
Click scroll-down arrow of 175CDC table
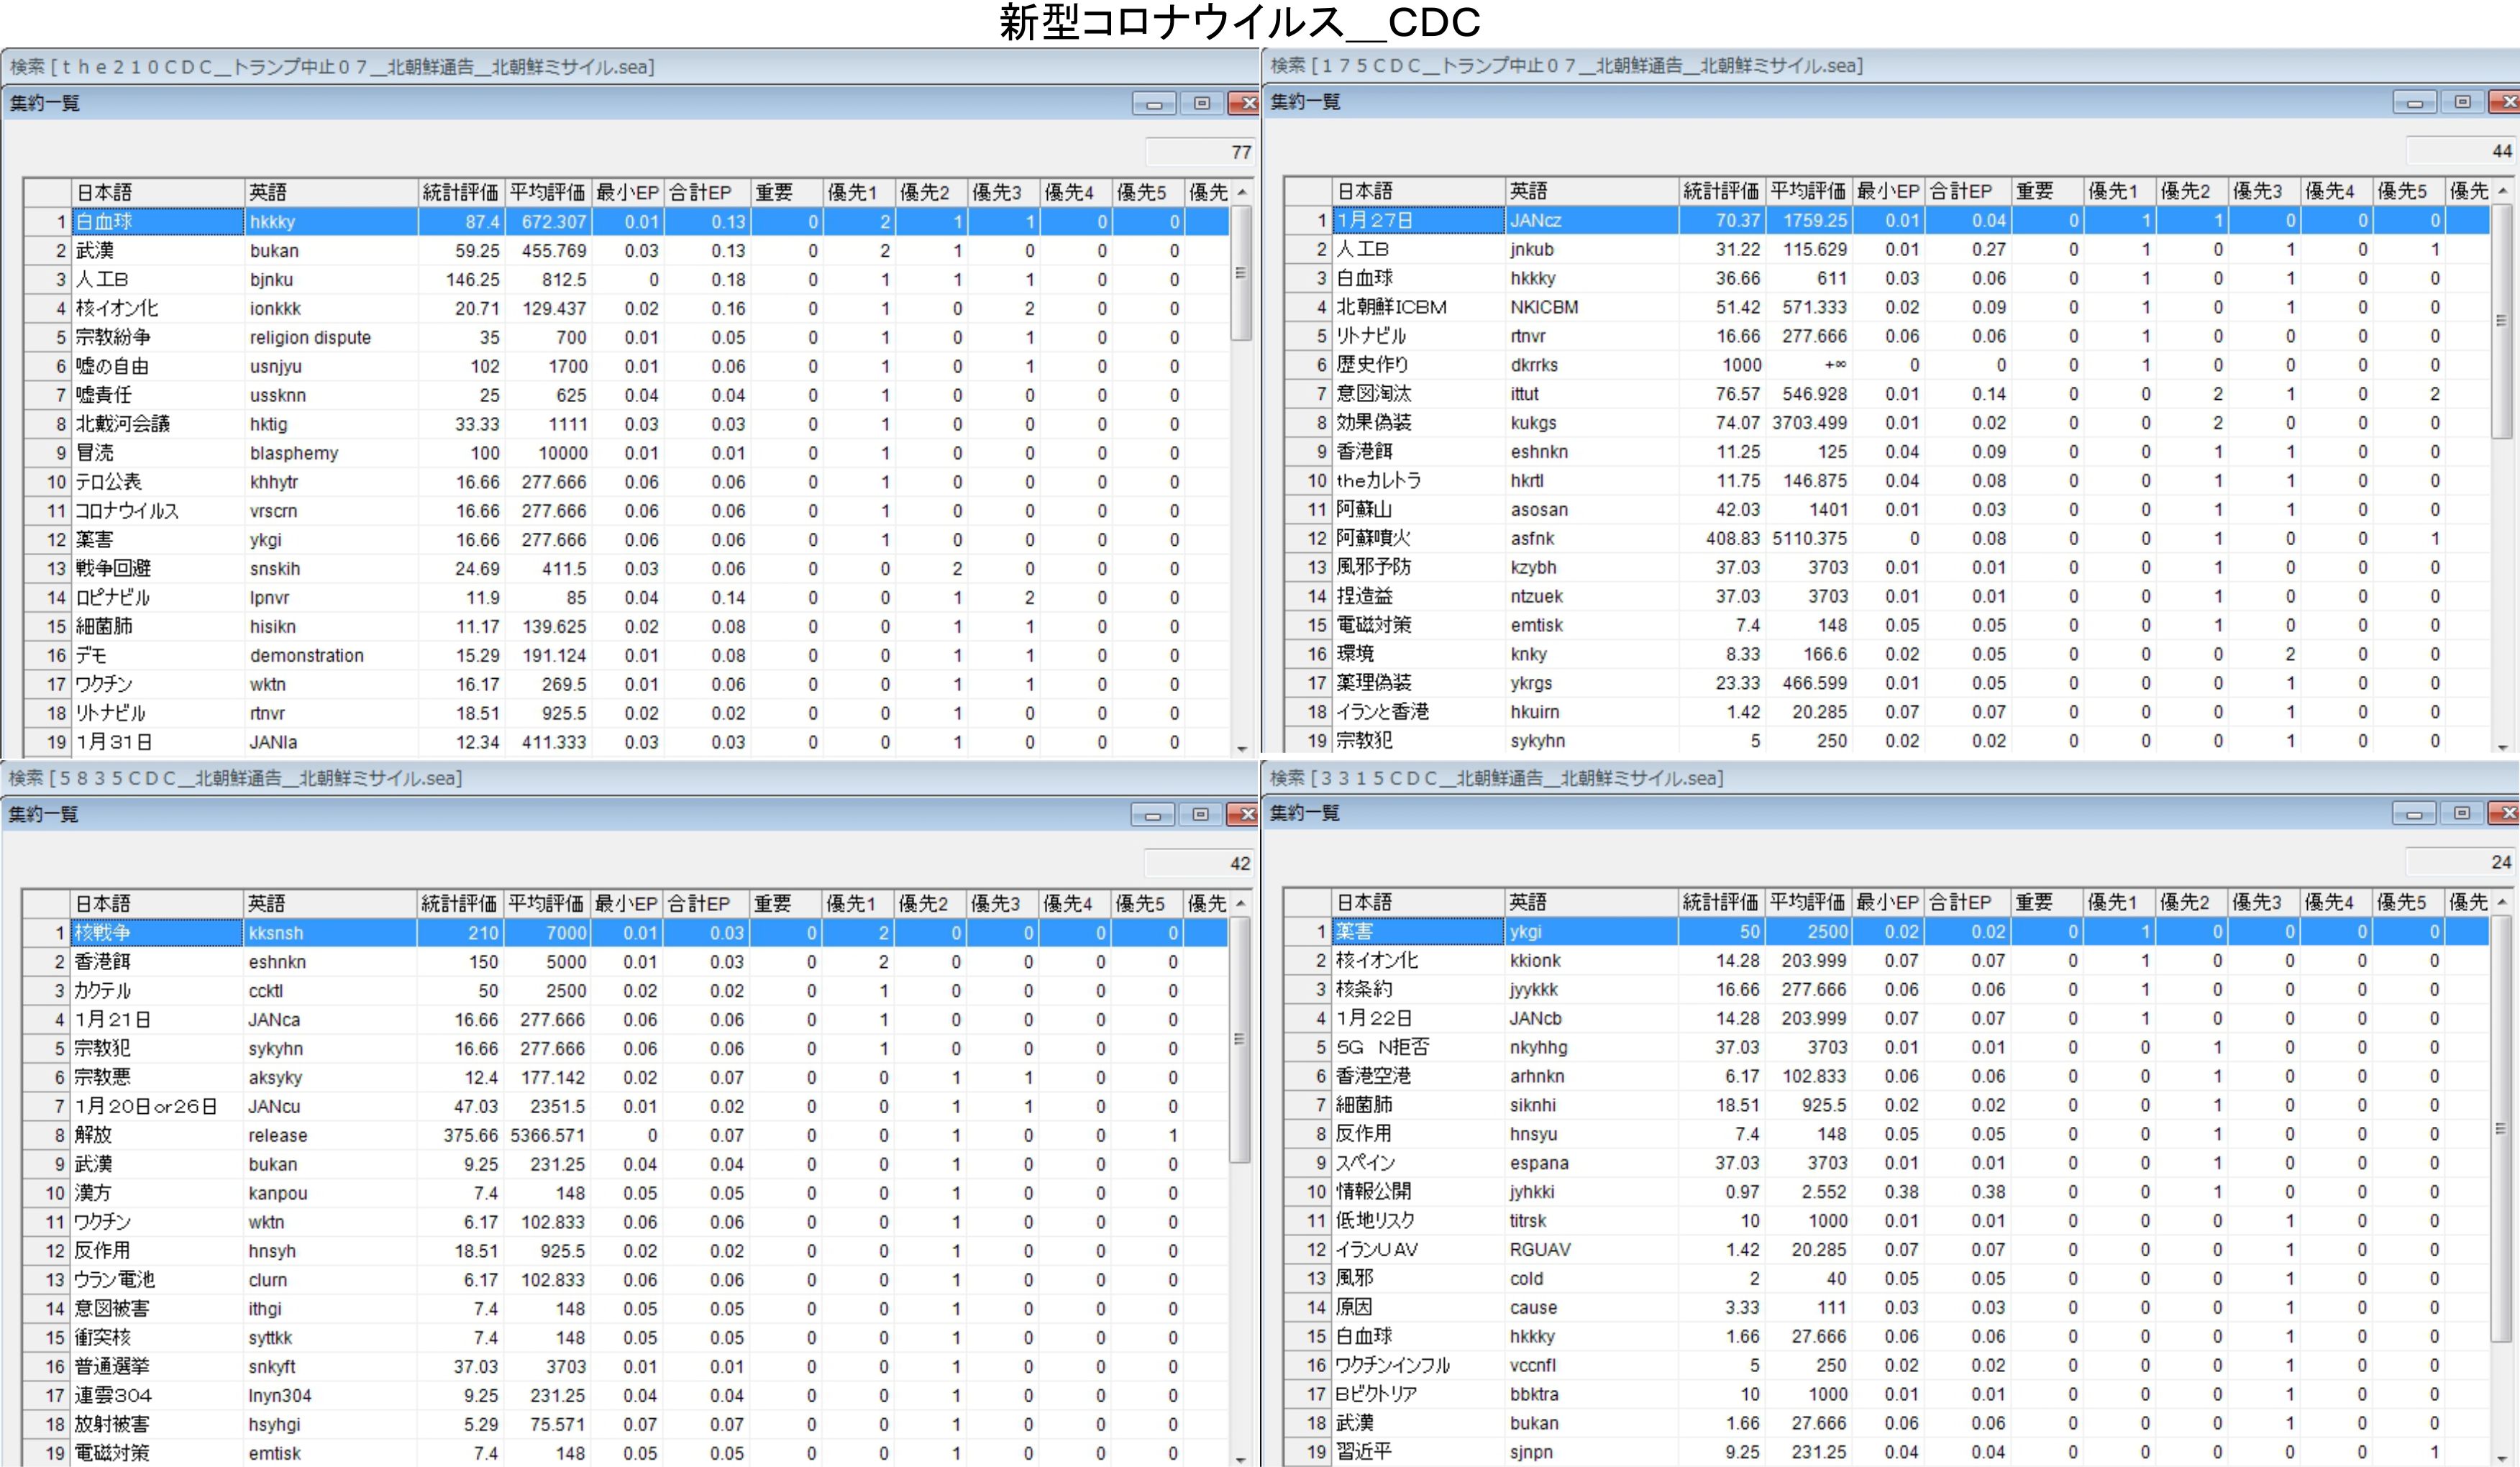coord(2502,746)
